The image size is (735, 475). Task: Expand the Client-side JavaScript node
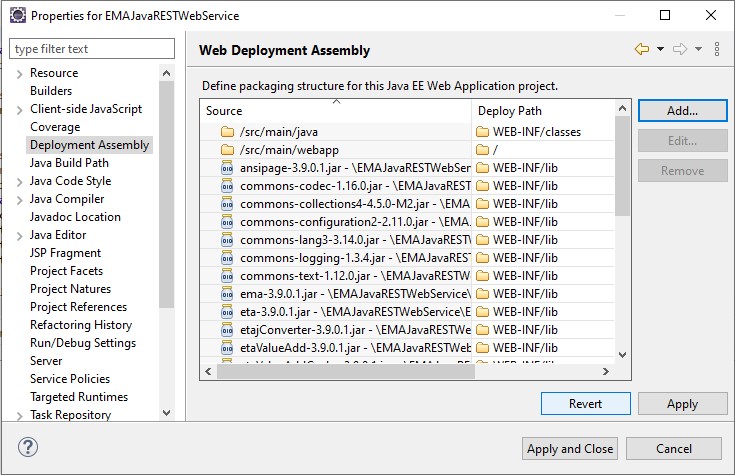[19, 110]
